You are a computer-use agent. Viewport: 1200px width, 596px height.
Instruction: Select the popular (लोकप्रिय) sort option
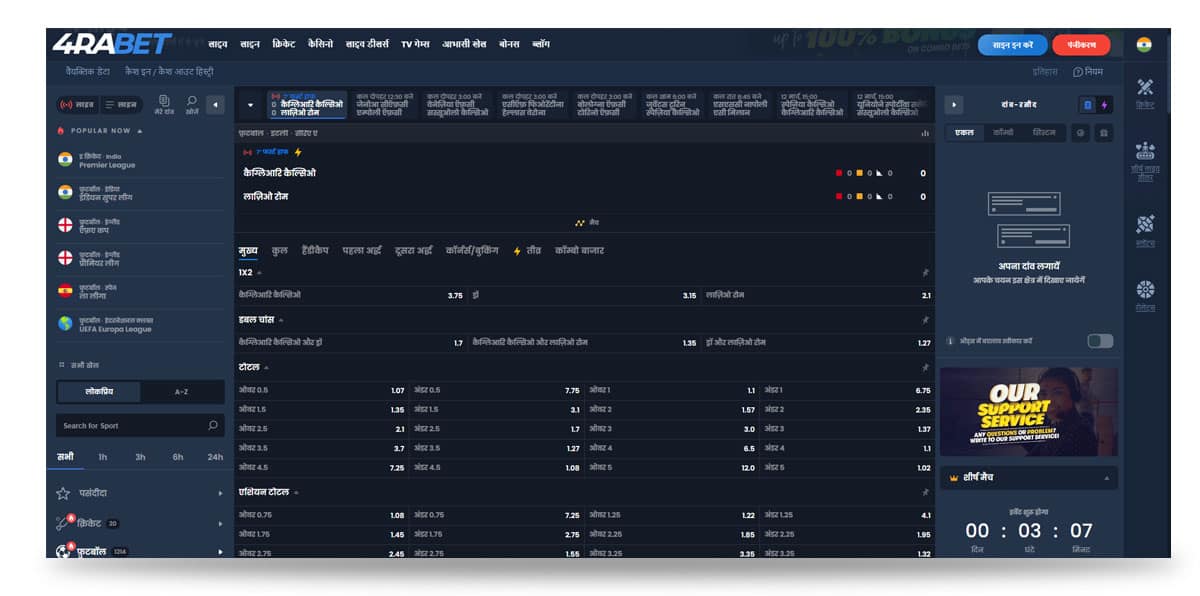[x=99, y=391]
